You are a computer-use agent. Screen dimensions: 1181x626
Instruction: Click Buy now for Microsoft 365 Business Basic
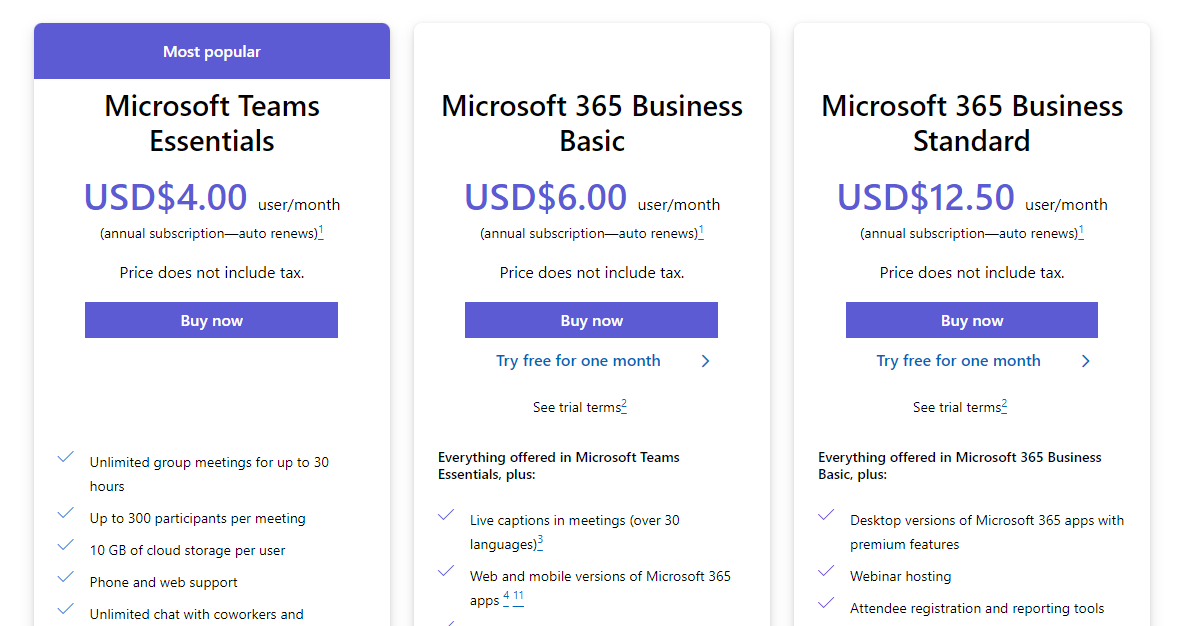tap(591, 320)
